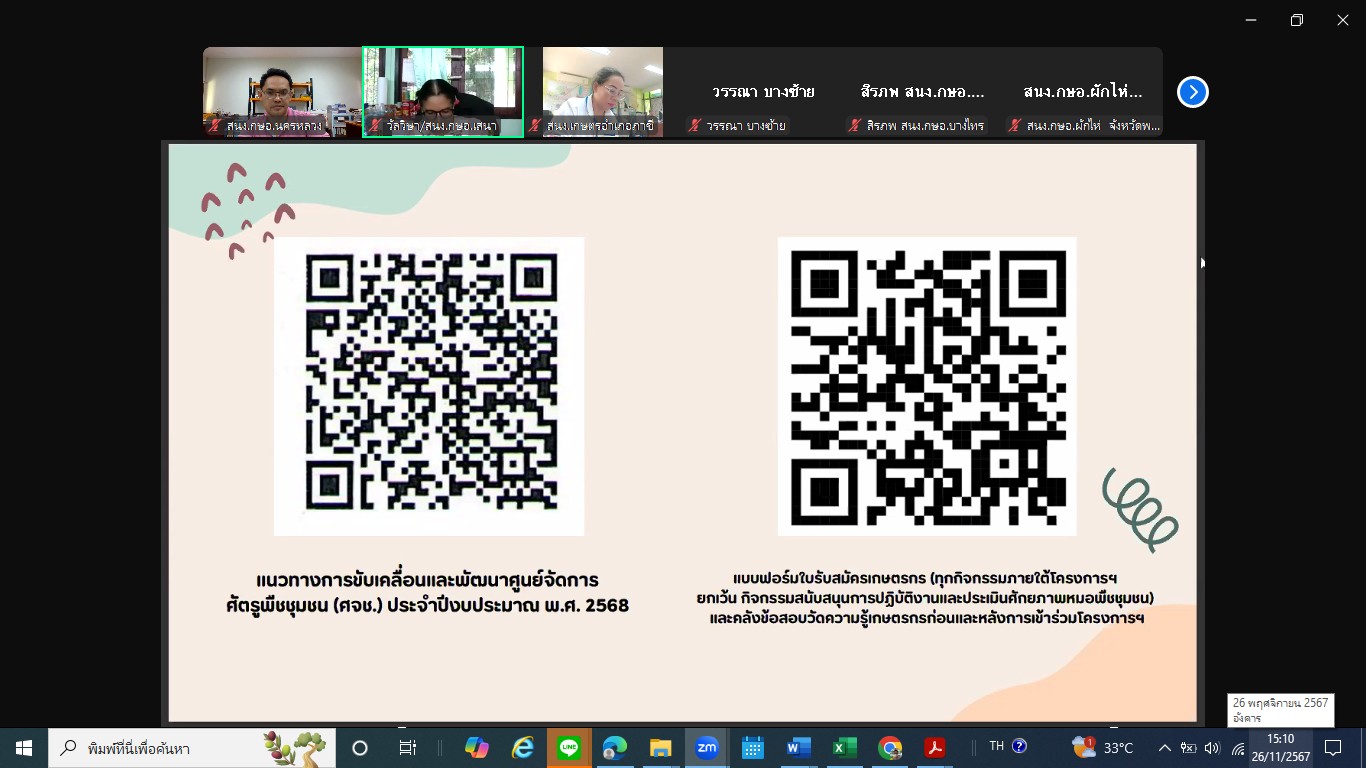The width and height of the screenshot is (1366, 768).
Task: Click the left QR code image
Action: (x=429, y=386)
